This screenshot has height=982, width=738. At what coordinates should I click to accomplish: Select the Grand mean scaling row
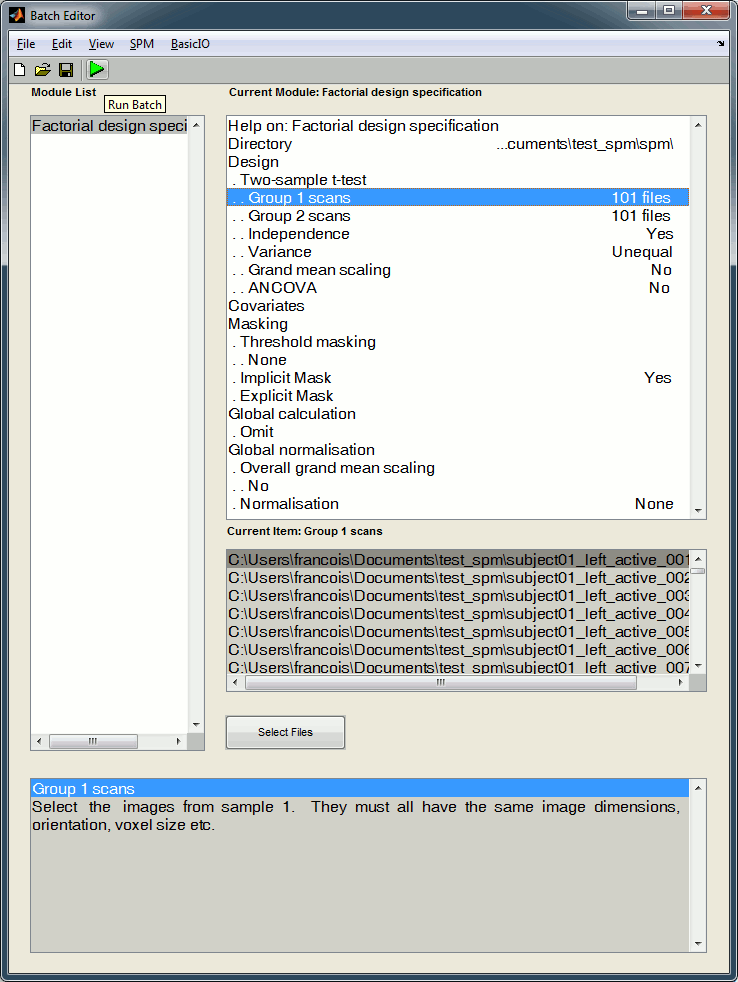[x=319, y=270]
